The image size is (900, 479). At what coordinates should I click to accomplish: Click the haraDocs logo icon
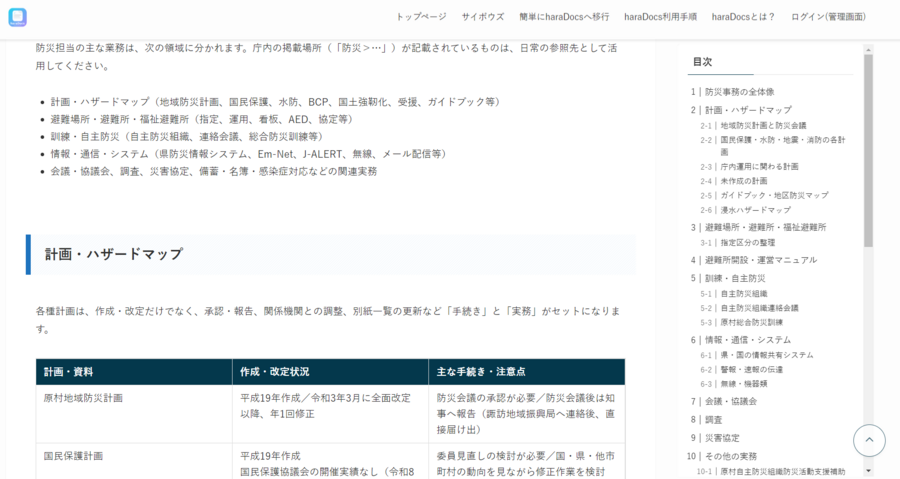[18, 17]
